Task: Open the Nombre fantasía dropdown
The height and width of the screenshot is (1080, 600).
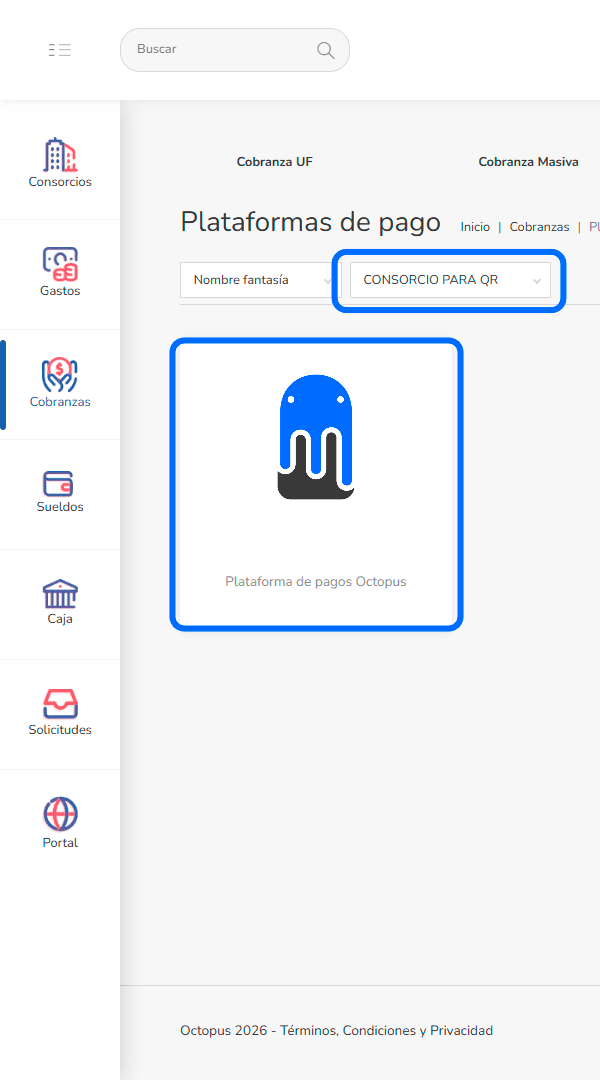Action: 259,280
